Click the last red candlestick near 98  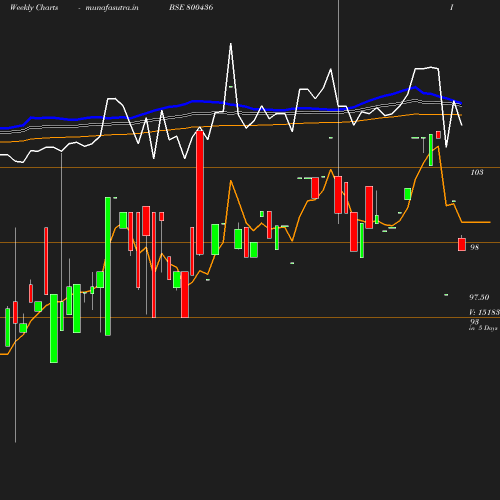click(x=462, y=244)
